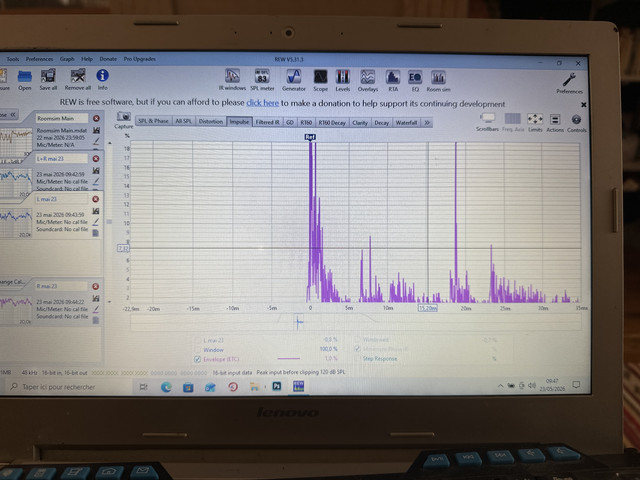Switch to the Waterfall tab
640x480 pixels.
[x=406, y=123]
